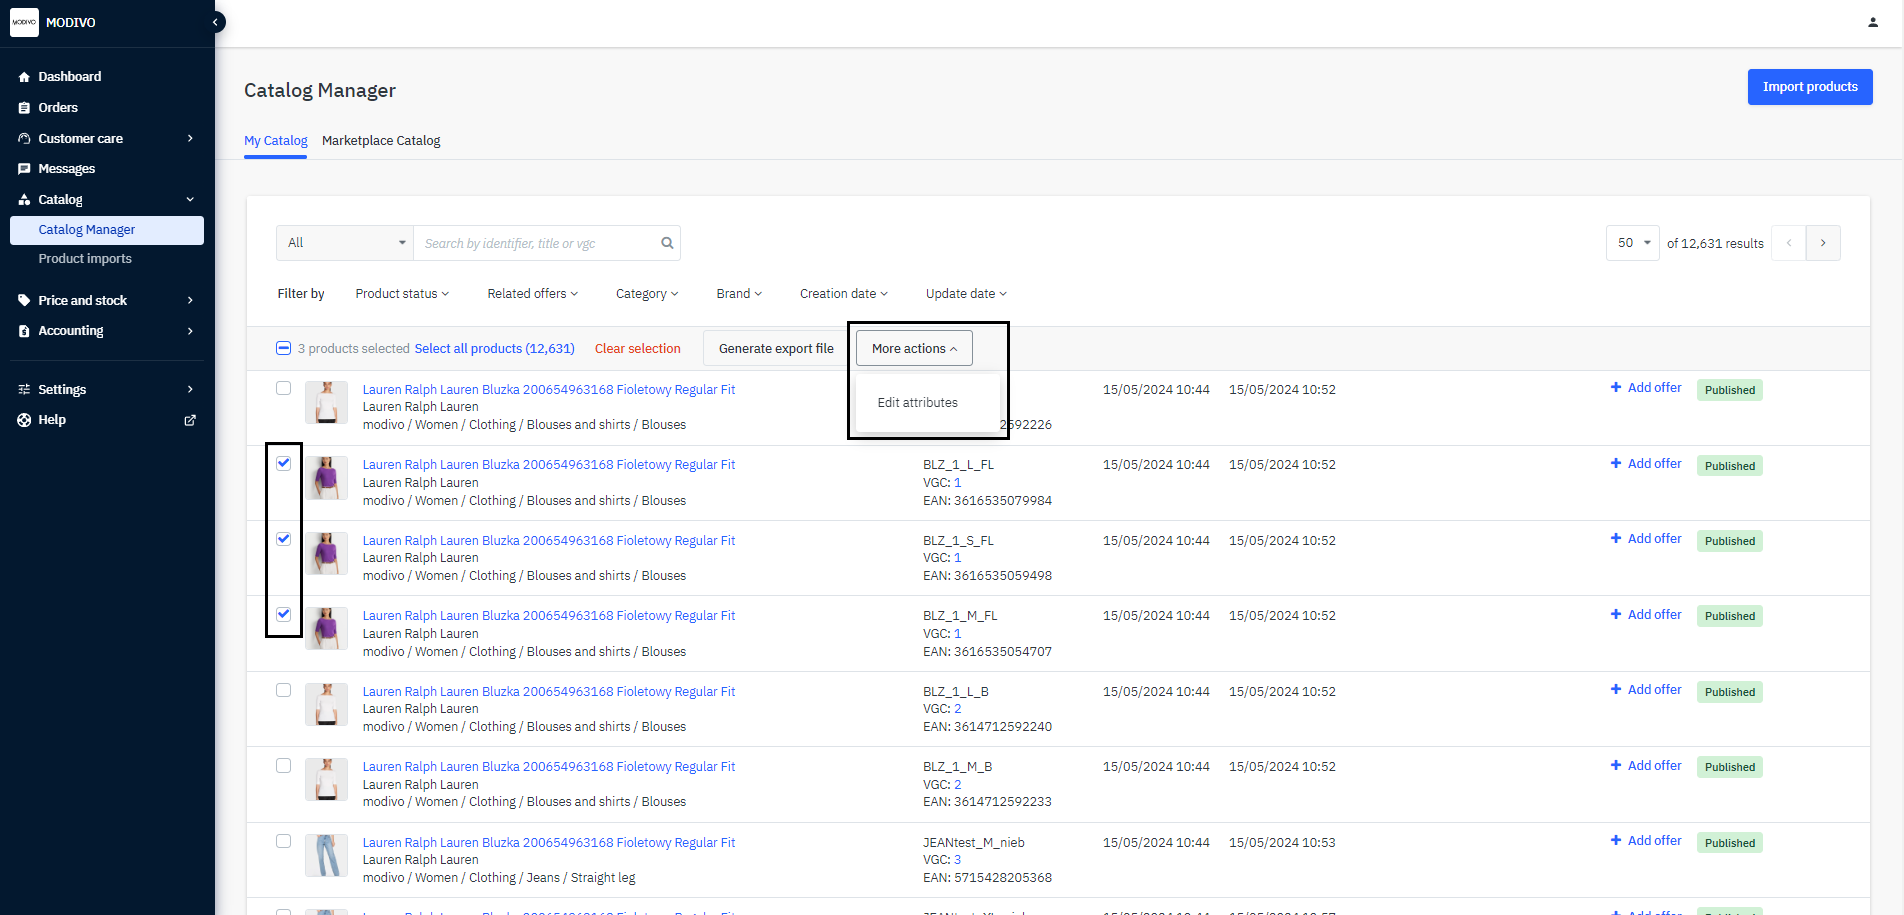Go to the next results page

pos(1823,243)
